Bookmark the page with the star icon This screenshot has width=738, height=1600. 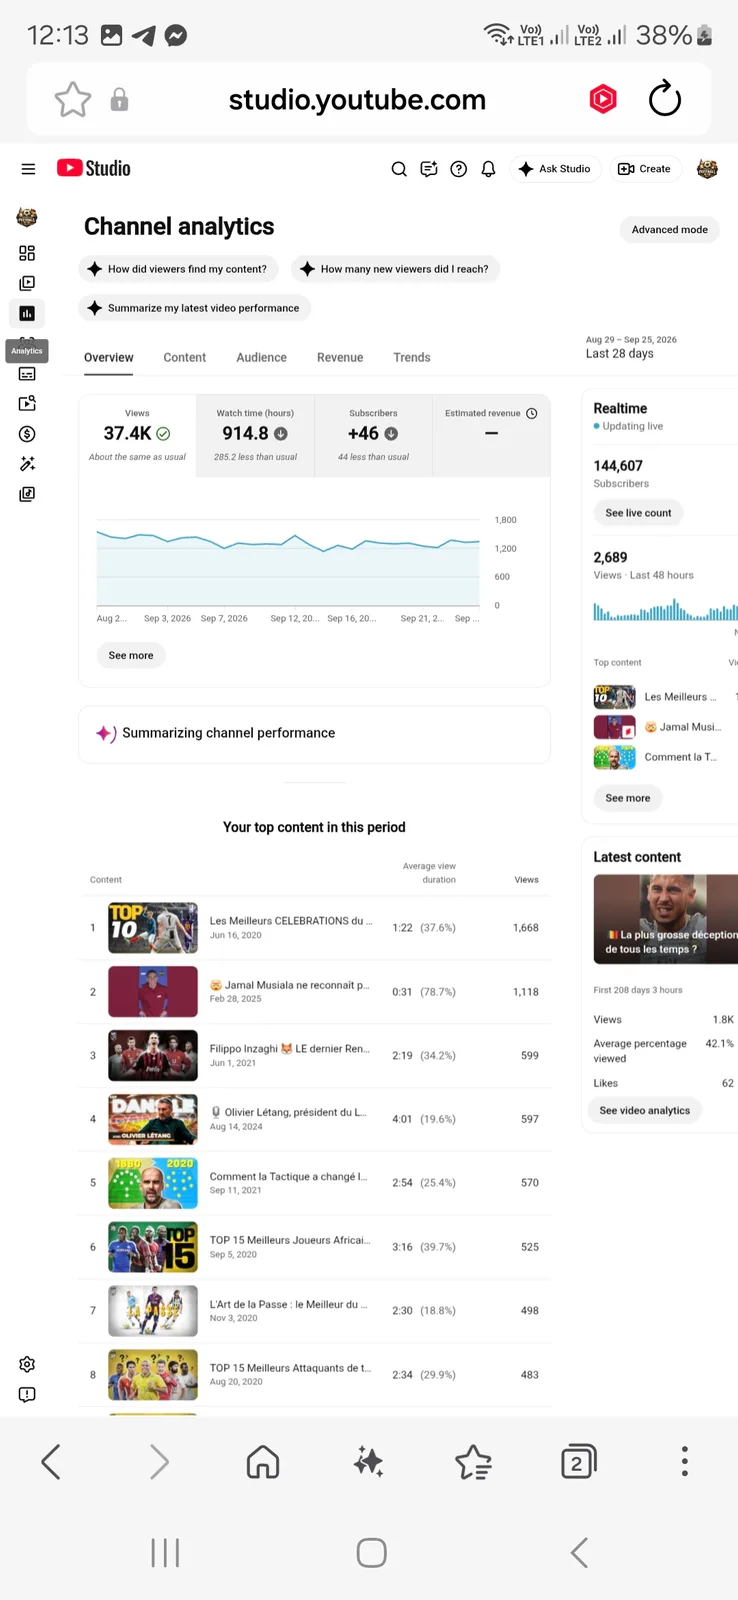coord(72,100)
